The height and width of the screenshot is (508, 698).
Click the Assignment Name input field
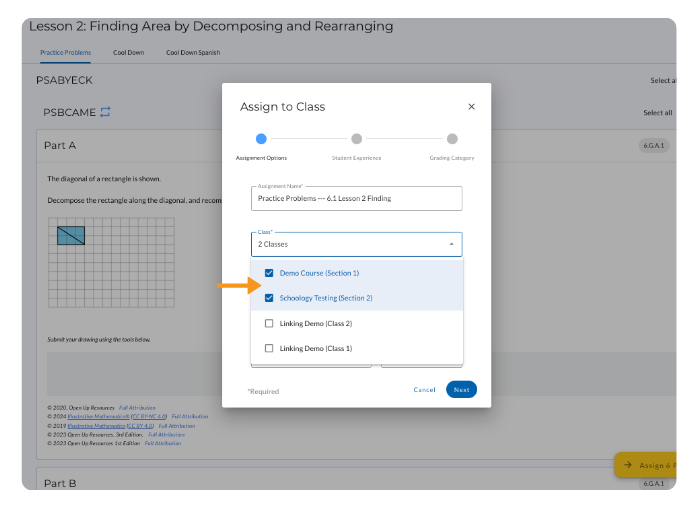(357, 198)
